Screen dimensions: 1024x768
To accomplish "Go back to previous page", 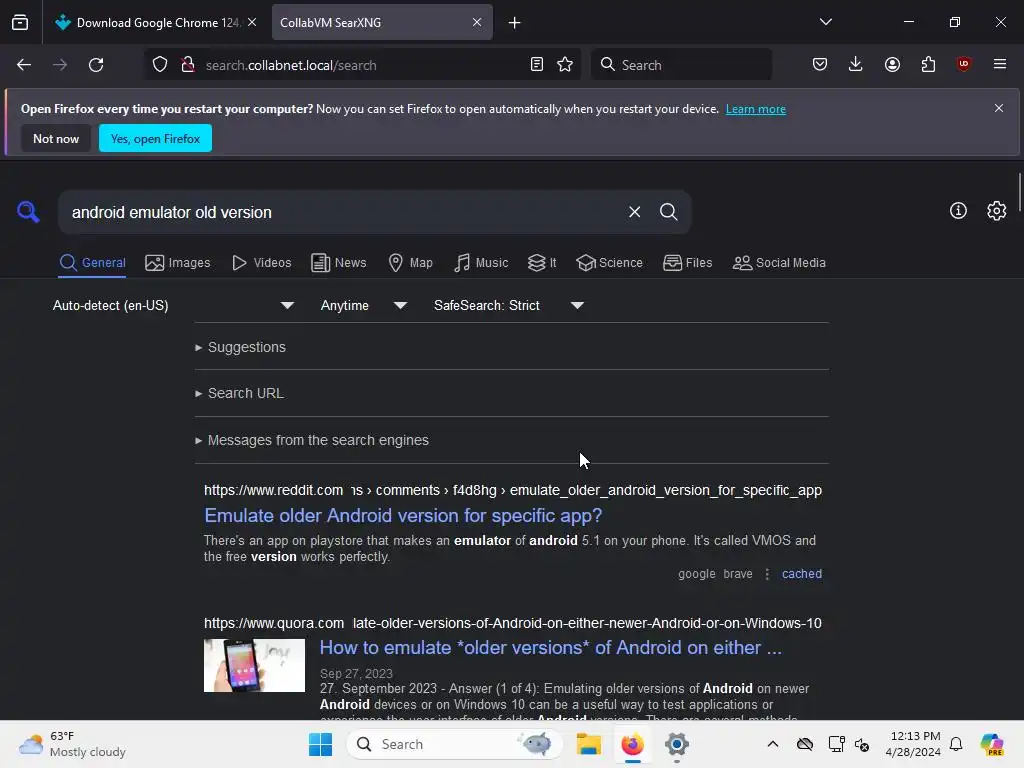I will point(24,65).
